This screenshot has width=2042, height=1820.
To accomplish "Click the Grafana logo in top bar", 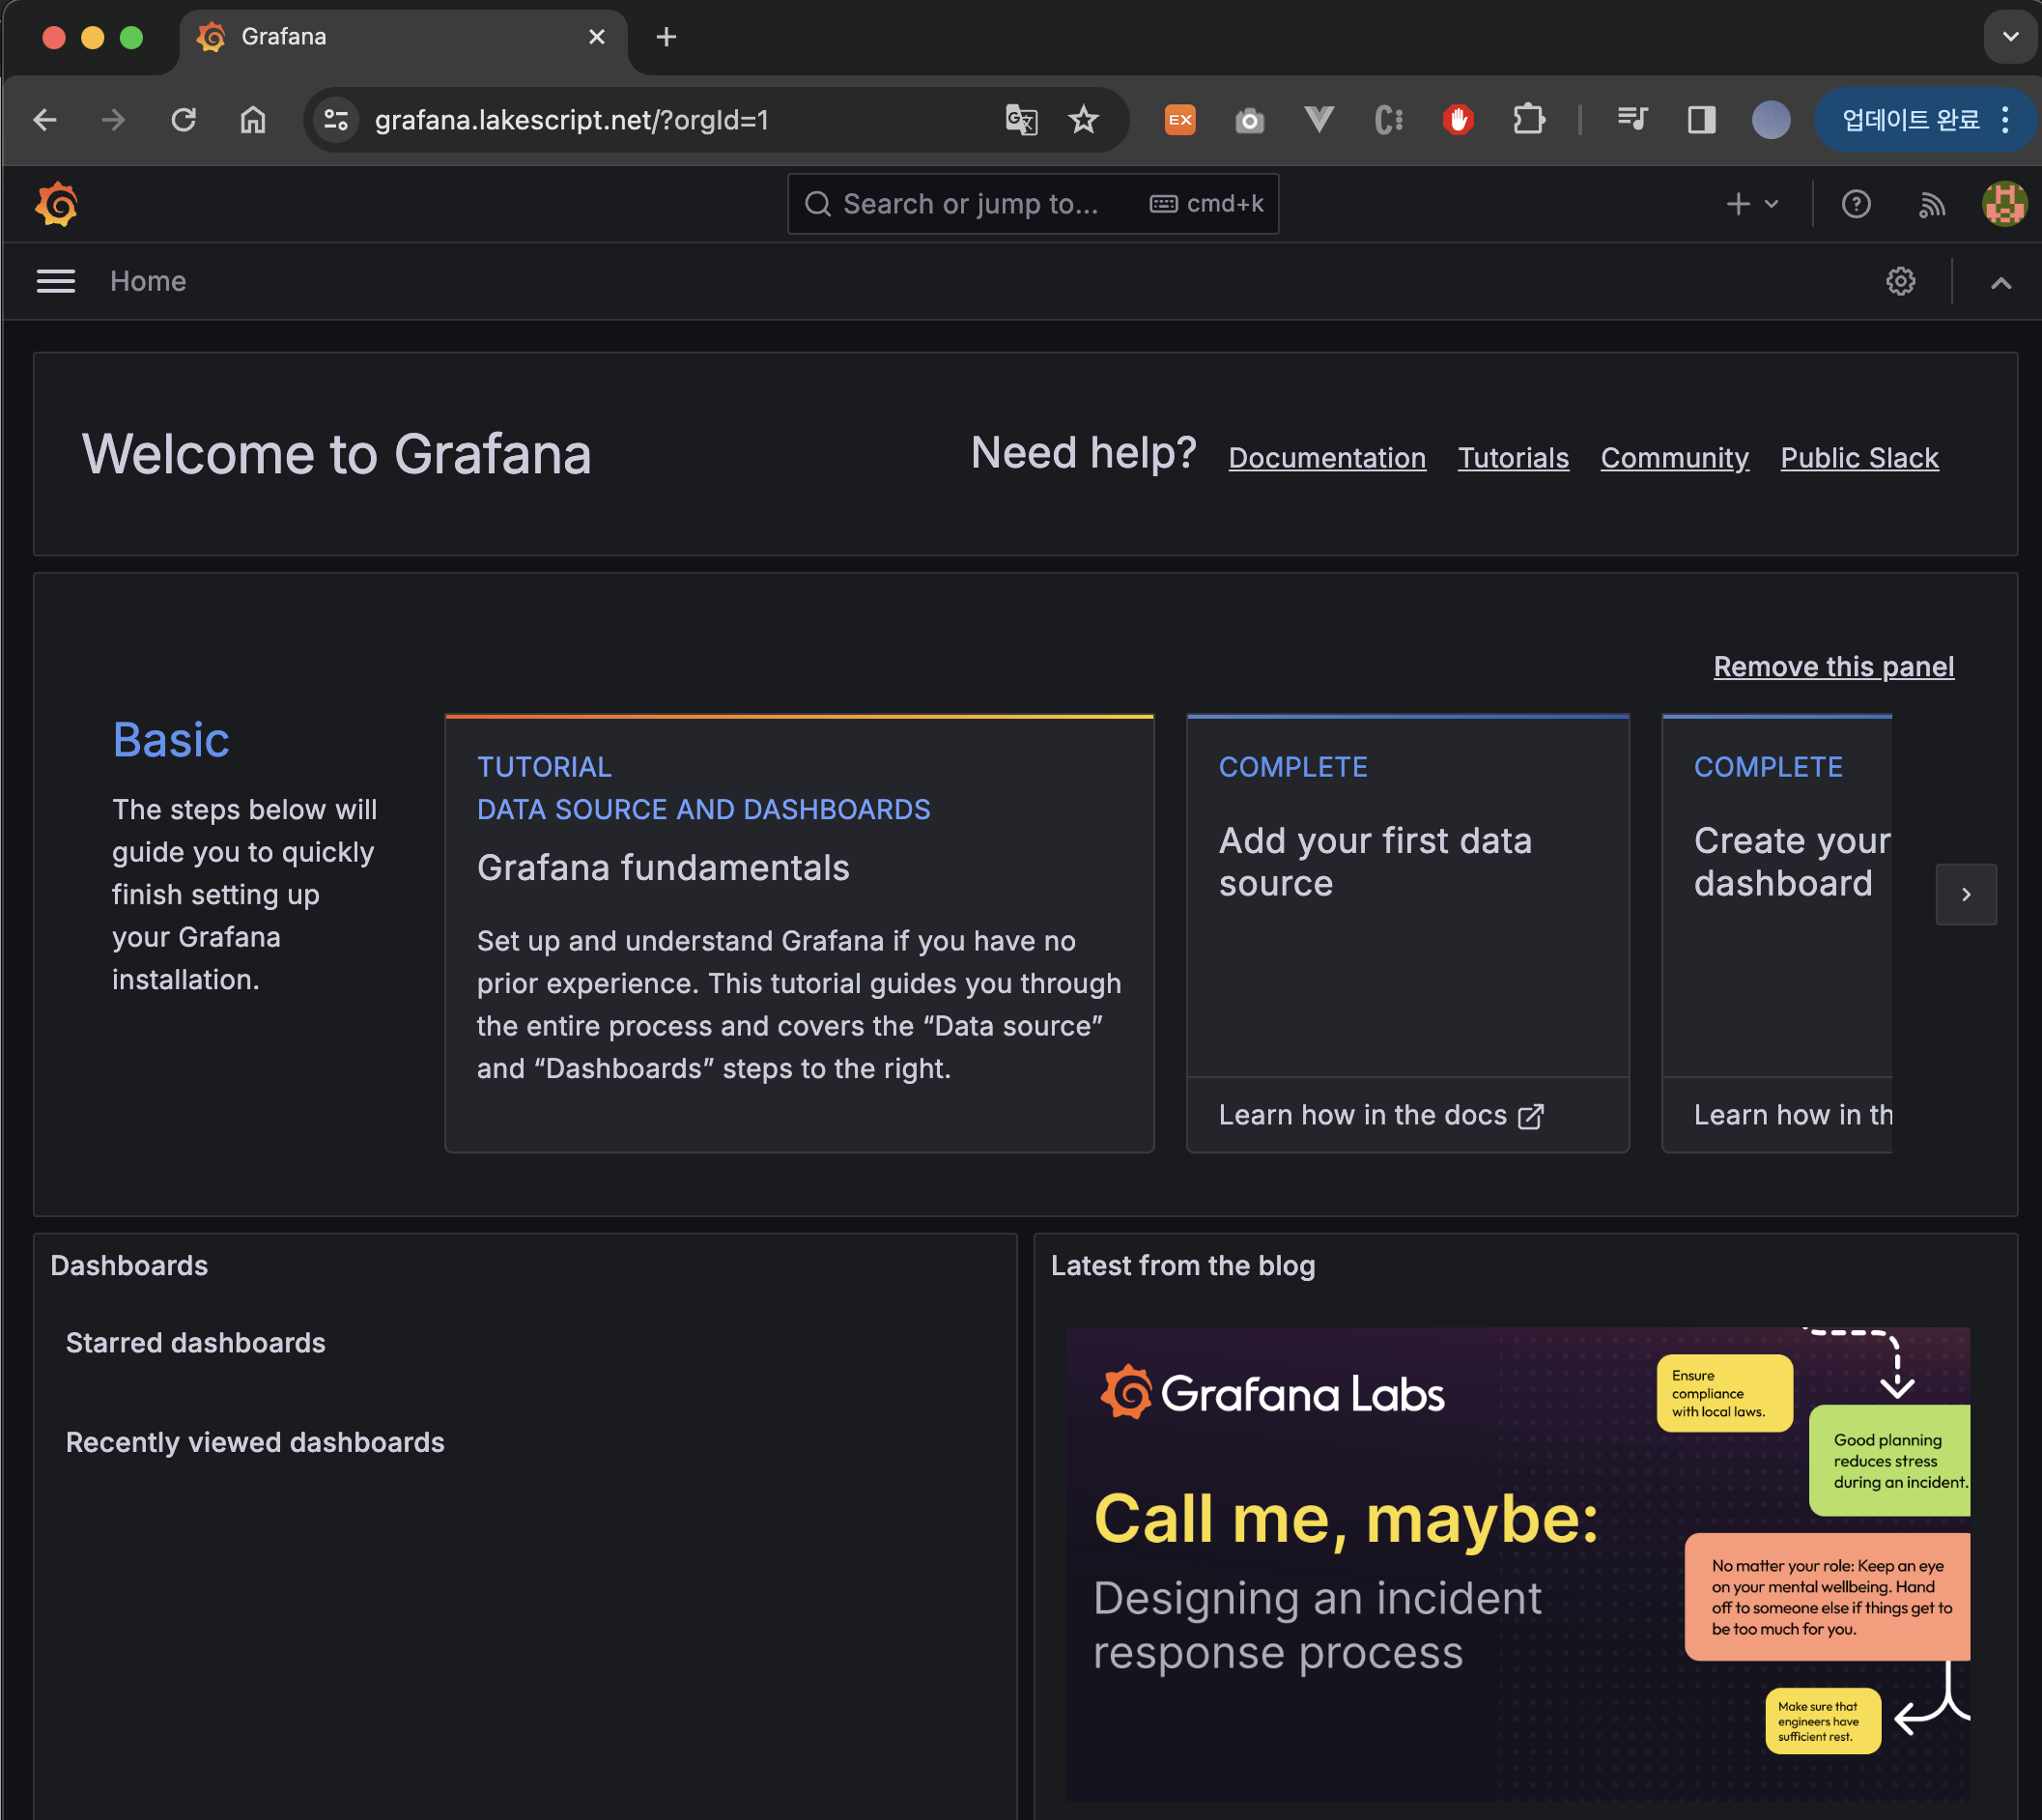I will coord(57,204).
